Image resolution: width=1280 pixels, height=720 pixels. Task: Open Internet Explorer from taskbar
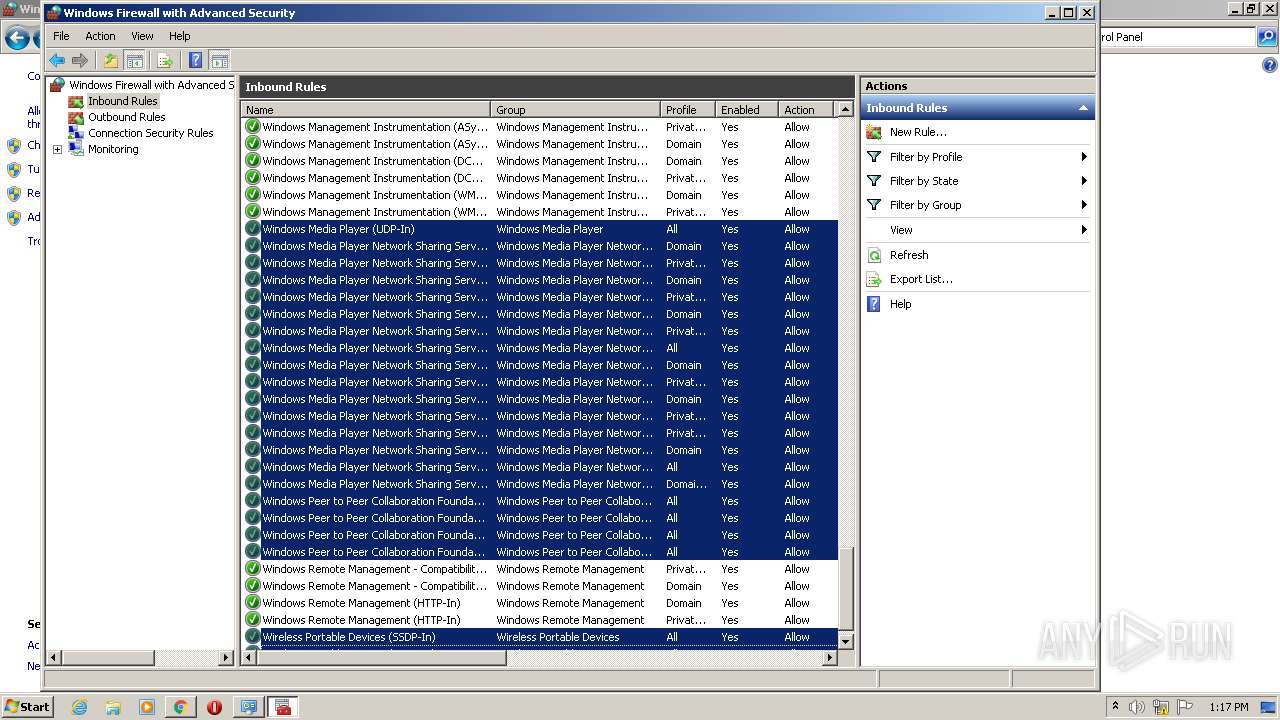[x=79, y=707]
